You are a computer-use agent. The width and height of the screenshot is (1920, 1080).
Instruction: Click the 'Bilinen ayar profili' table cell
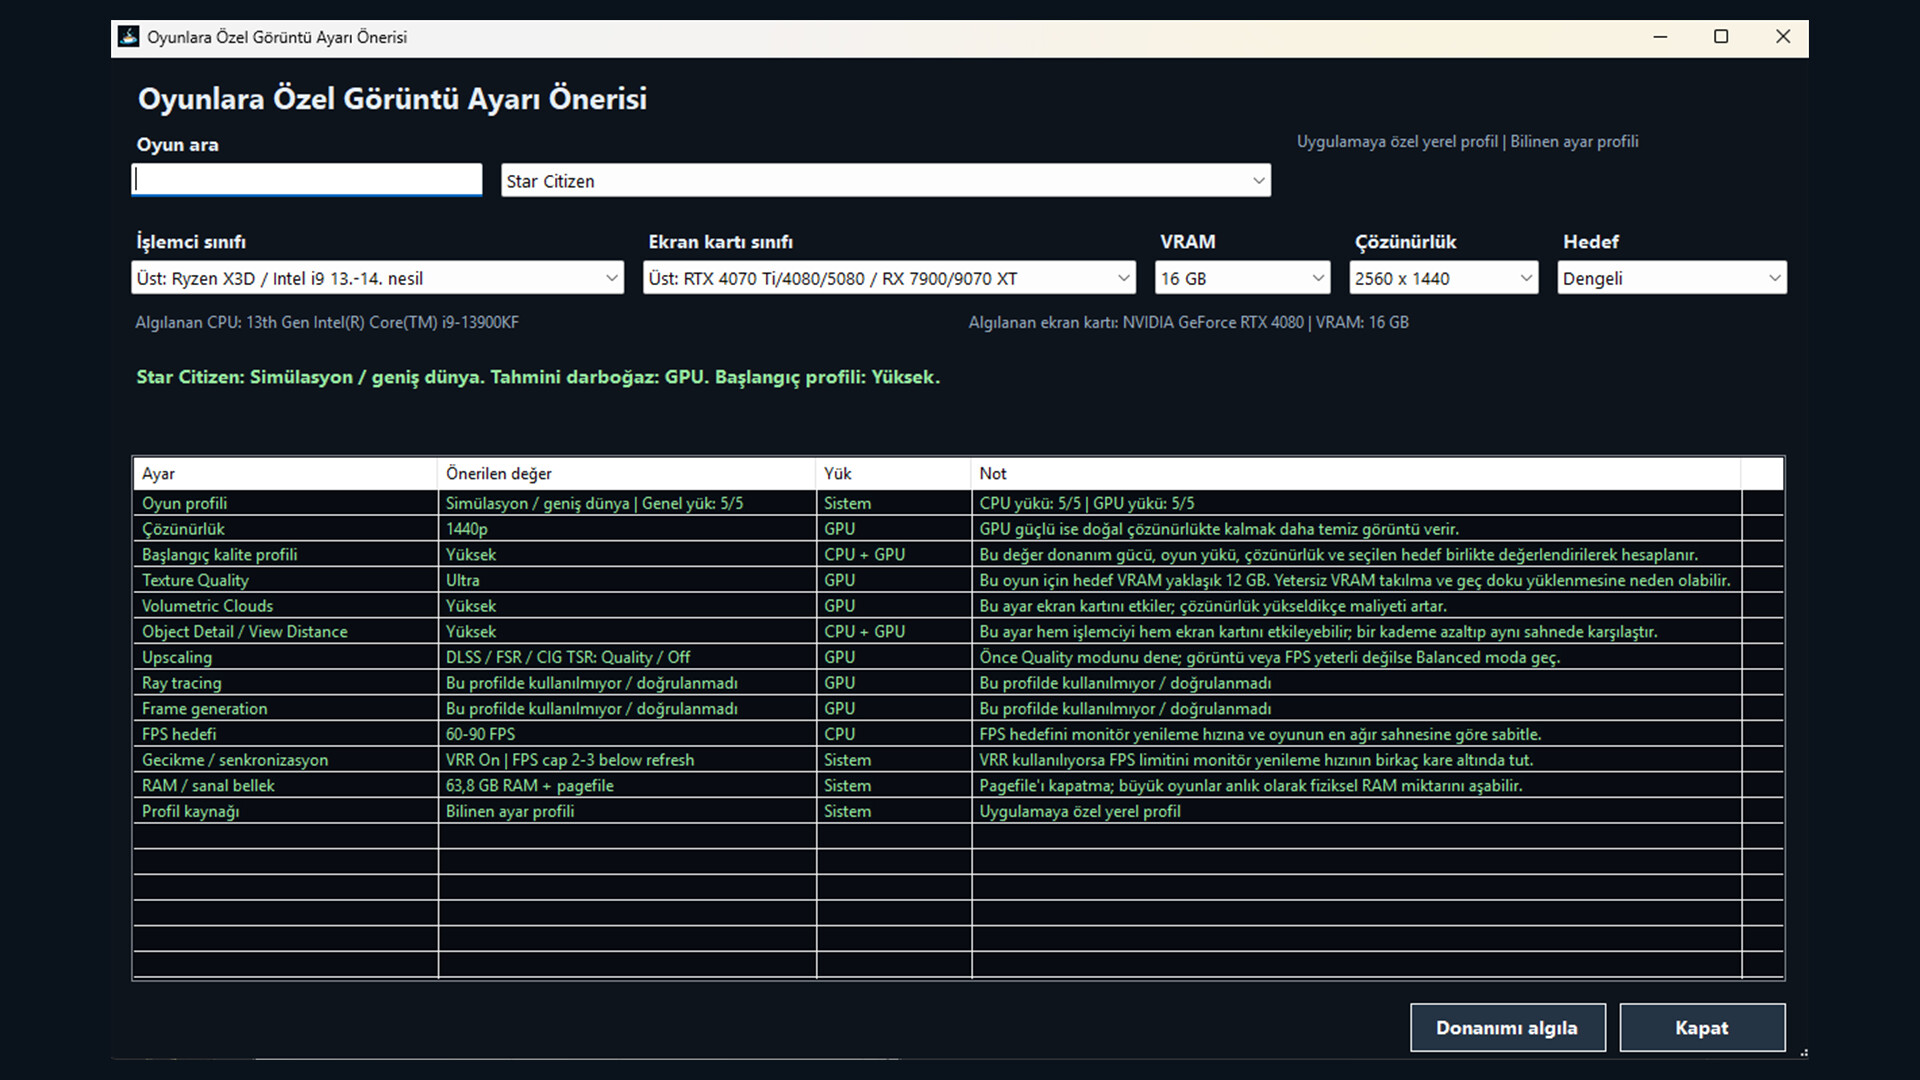pos(627,811)
